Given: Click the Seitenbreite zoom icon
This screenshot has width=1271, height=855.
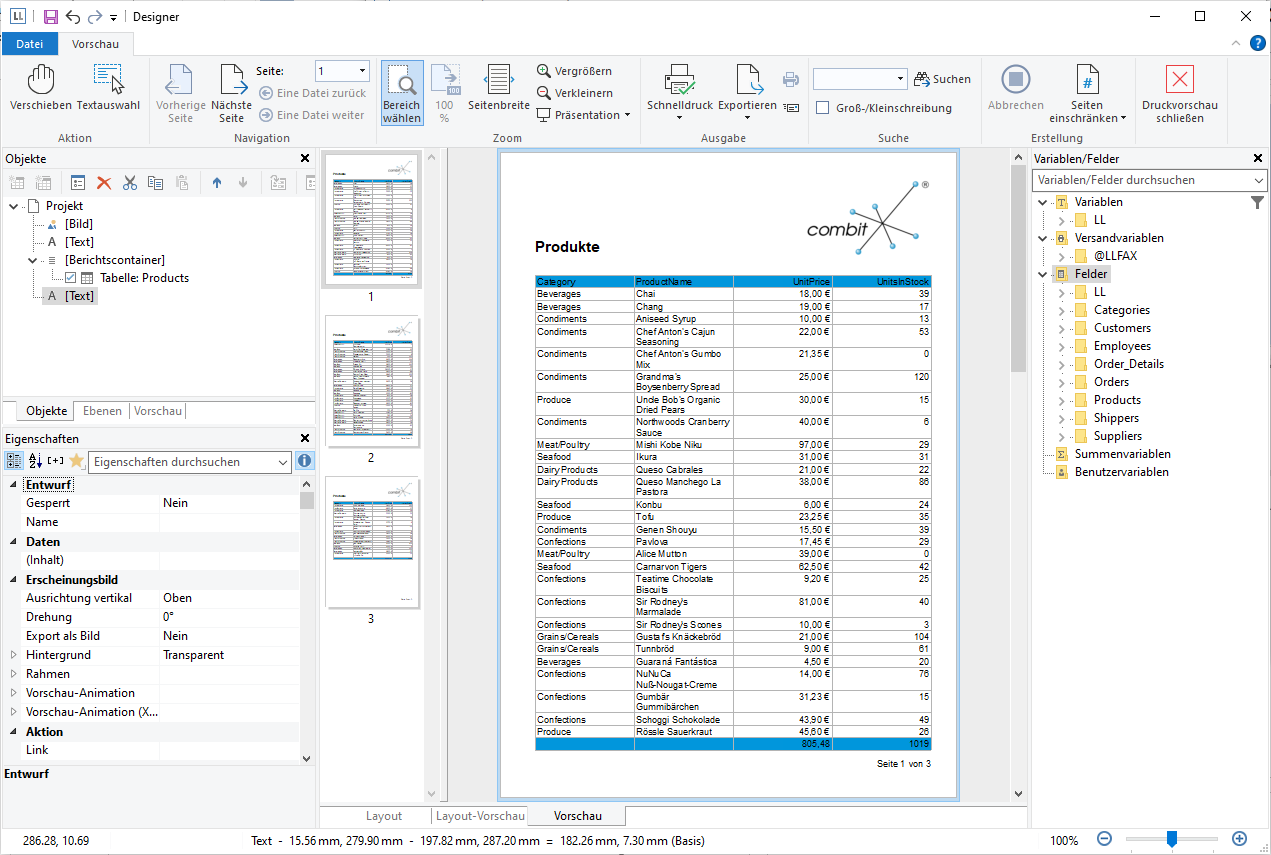Looking at the screenshot, I should [498, 80].
